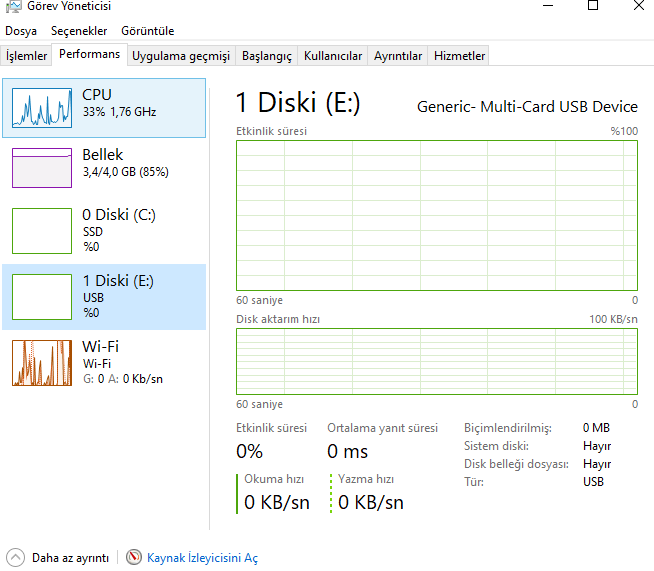The width and height of the screenshot is (654, 571).
Task: Open the 0 Diski (C:) SSD panel
Action: click(x=104, y=230)
